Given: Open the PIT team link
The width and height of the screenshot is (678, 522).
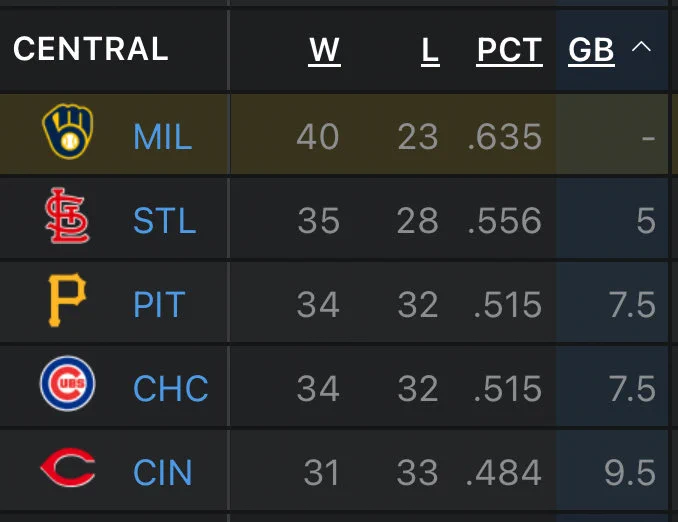Looking at the screenshot, I should tap(159, 304).
